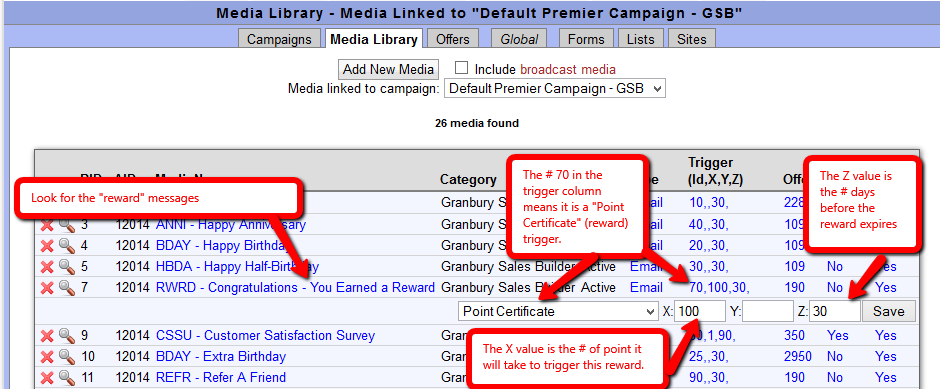Edit trigger 25,,30 on Extra Birthday row
Viewport: 940px width, 389px height.
click(x=709, y=357)
